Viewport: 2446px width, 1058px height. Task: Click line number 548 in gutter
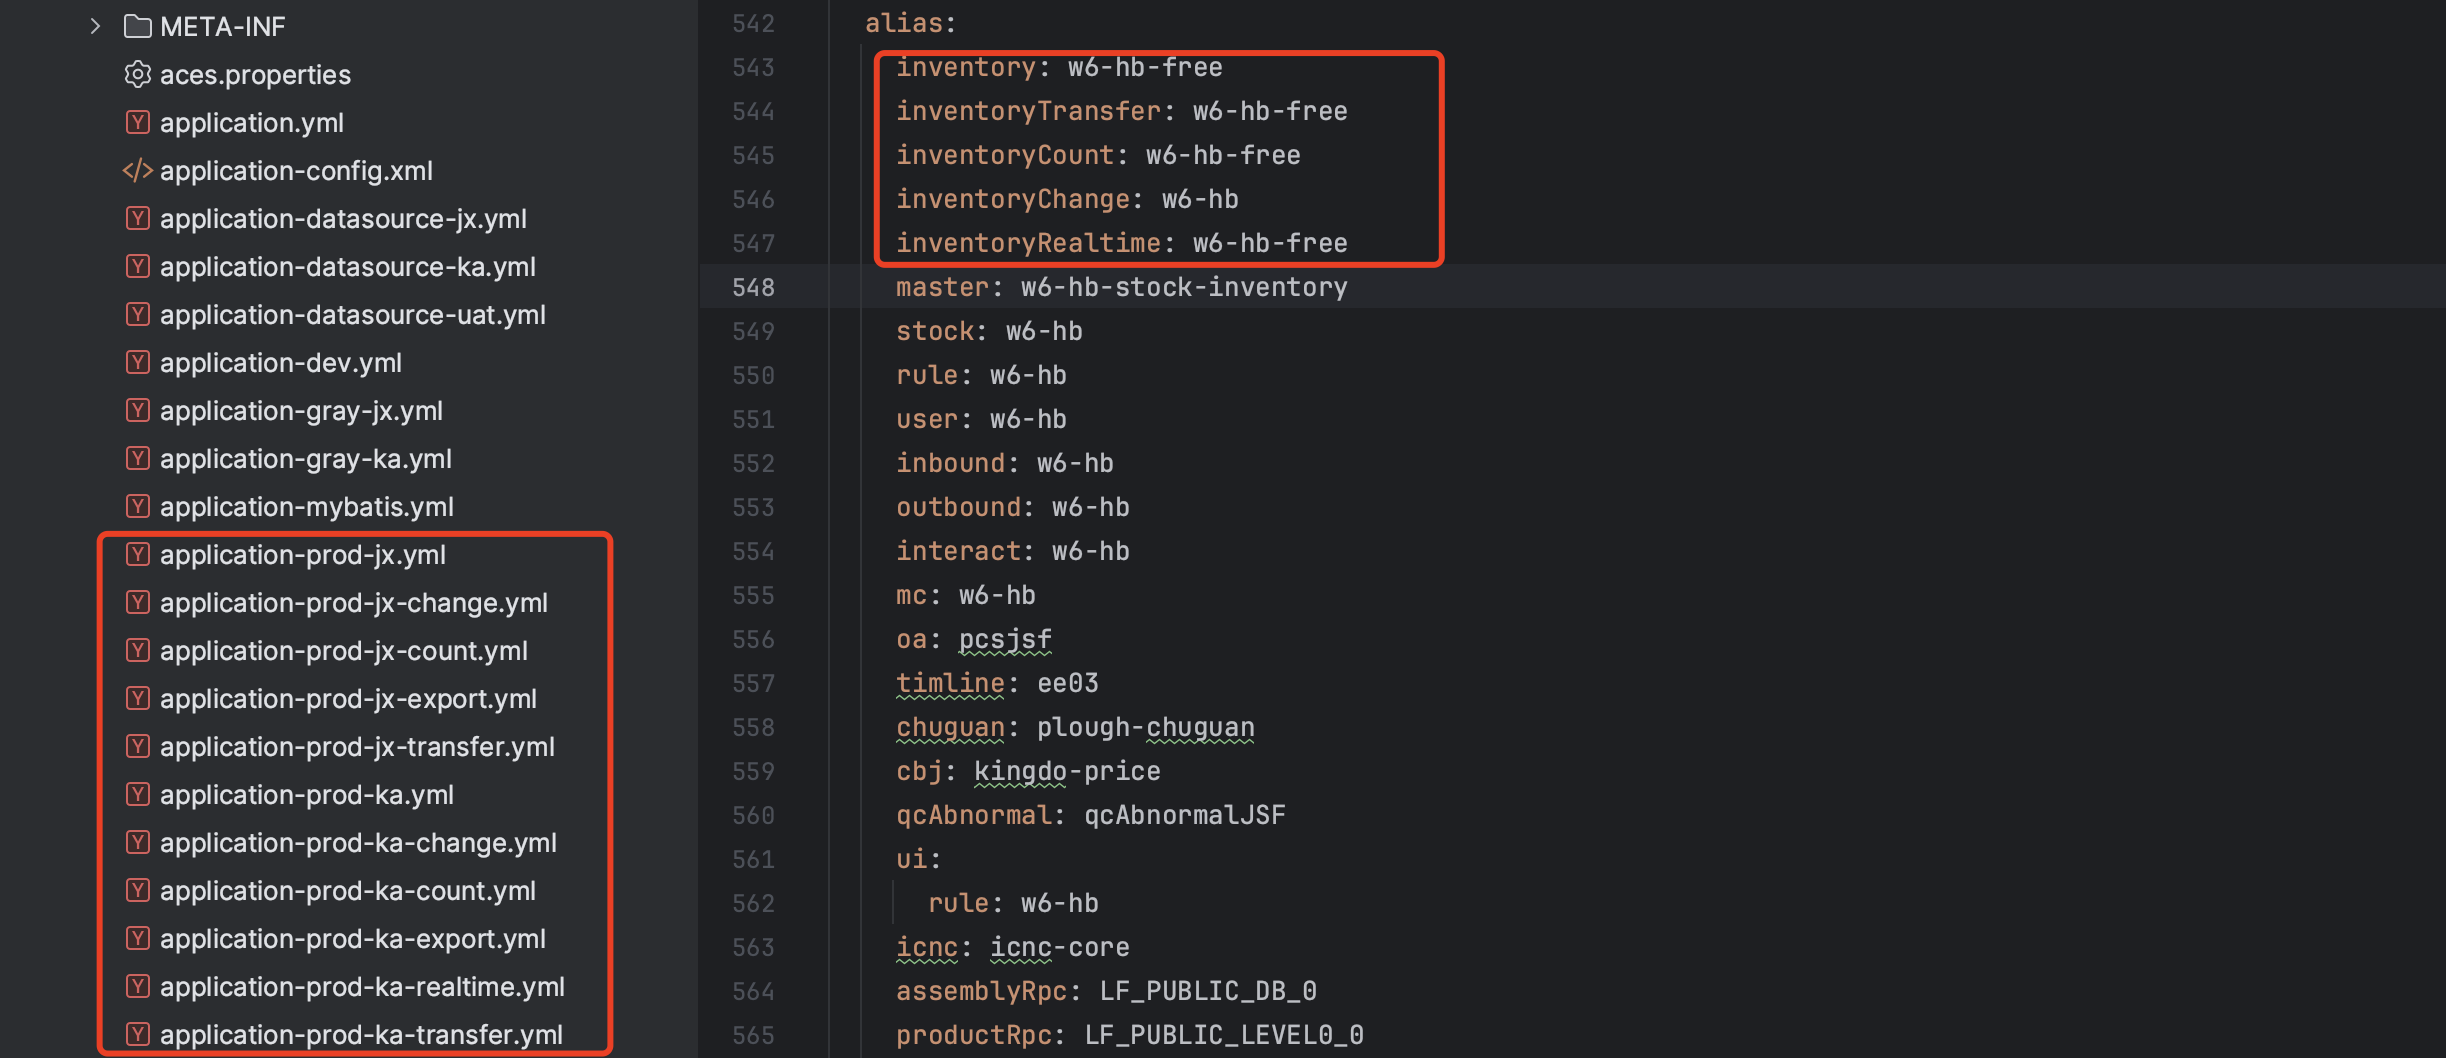pos(753,288)
